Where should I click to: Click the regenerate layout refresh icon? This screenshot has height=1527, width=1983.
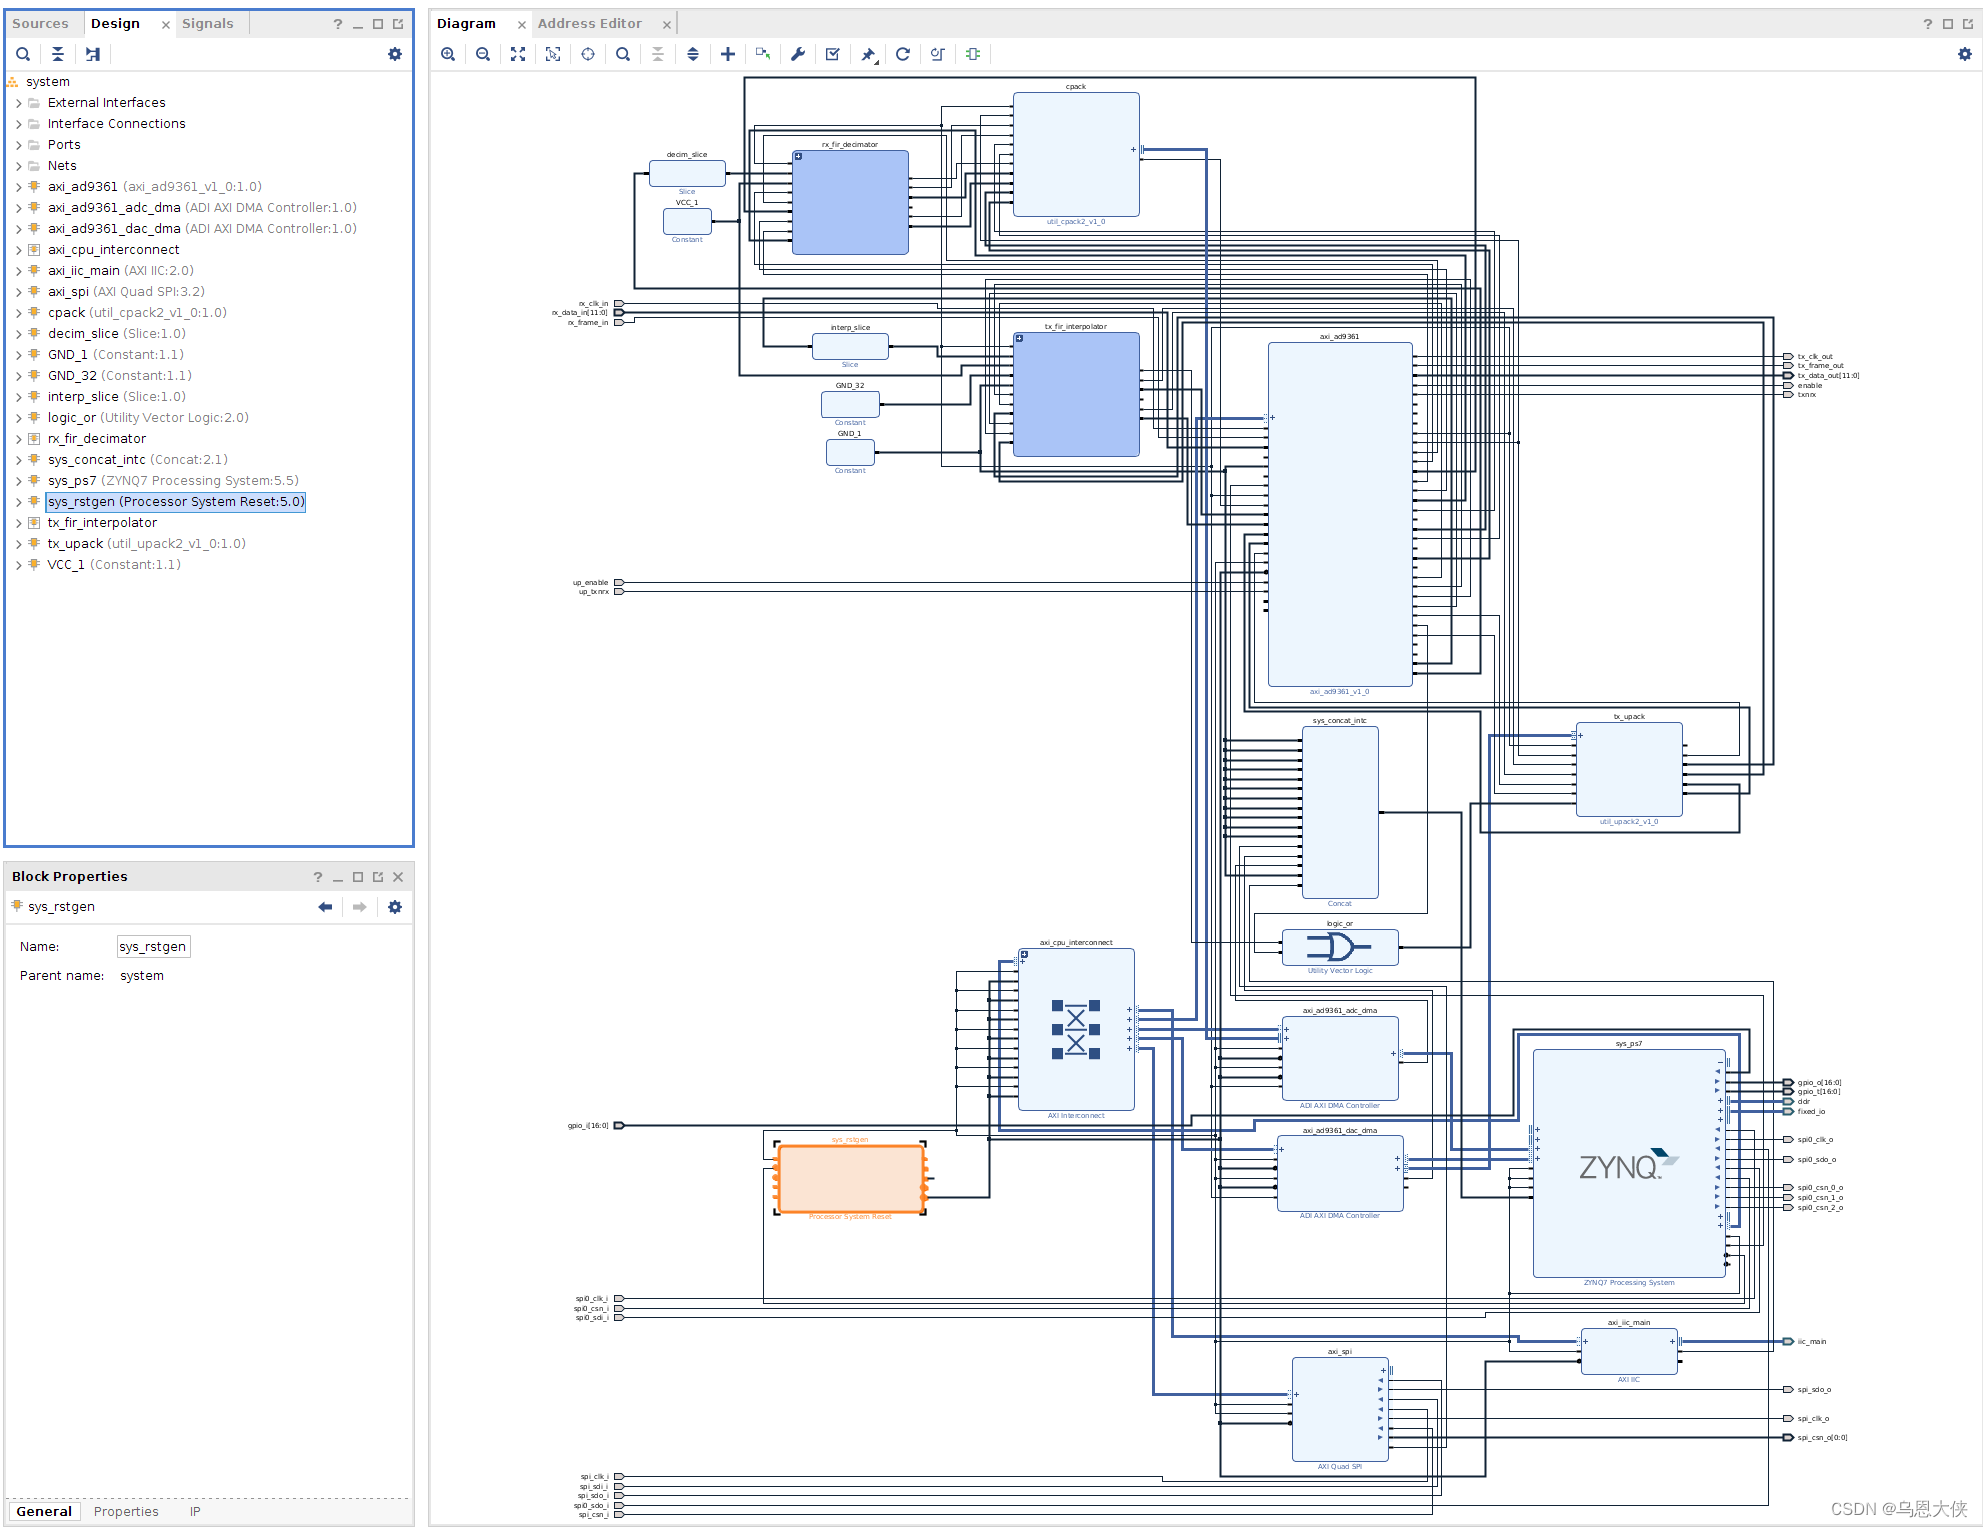point(903,58)
